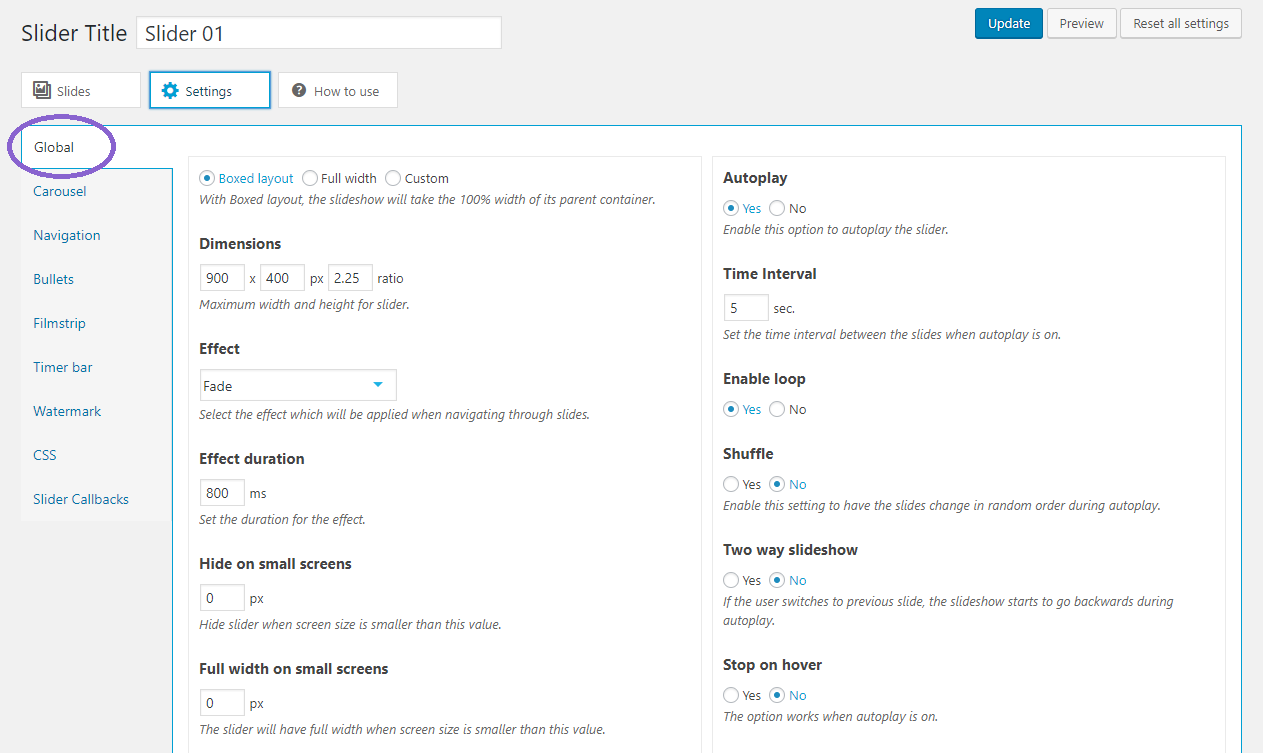Click Full width on small screens field
1263x753 pixels.
pyautogui.click(x=222, y=703)
